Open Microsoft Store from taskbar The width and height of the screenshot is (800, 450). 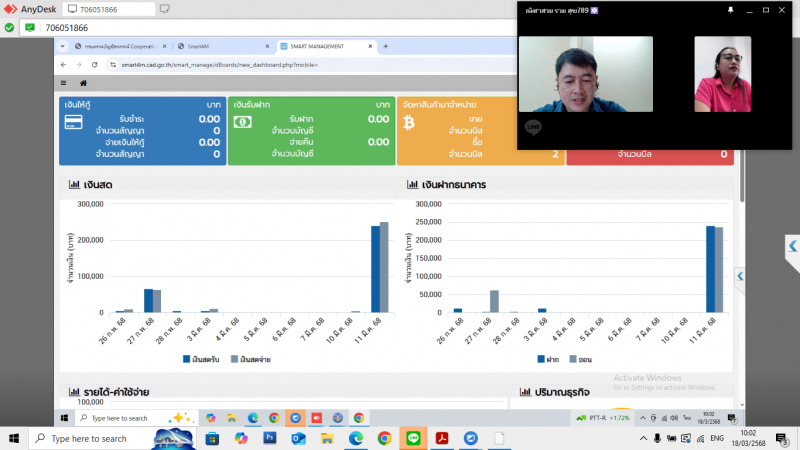[212, 438]
